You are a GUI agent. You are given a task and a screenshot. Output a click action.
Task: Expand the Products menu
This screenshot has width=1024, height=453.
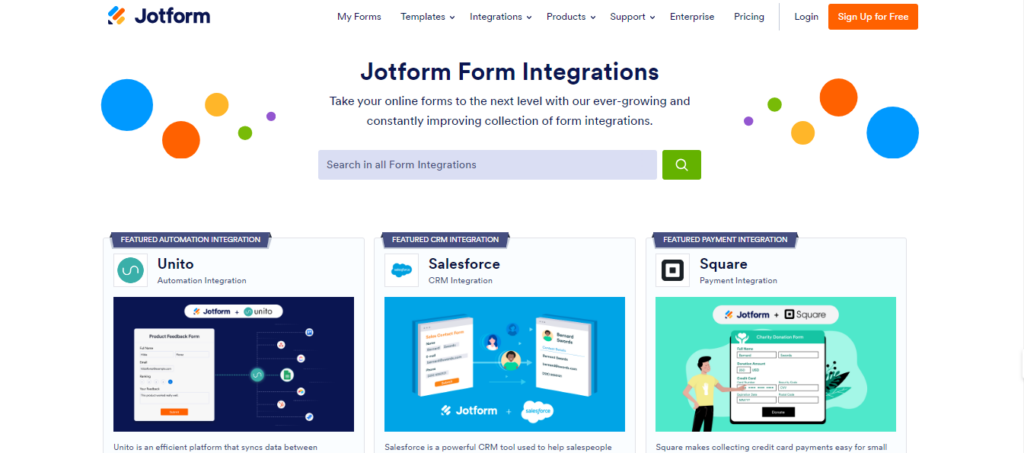click(x=571, y=17)
